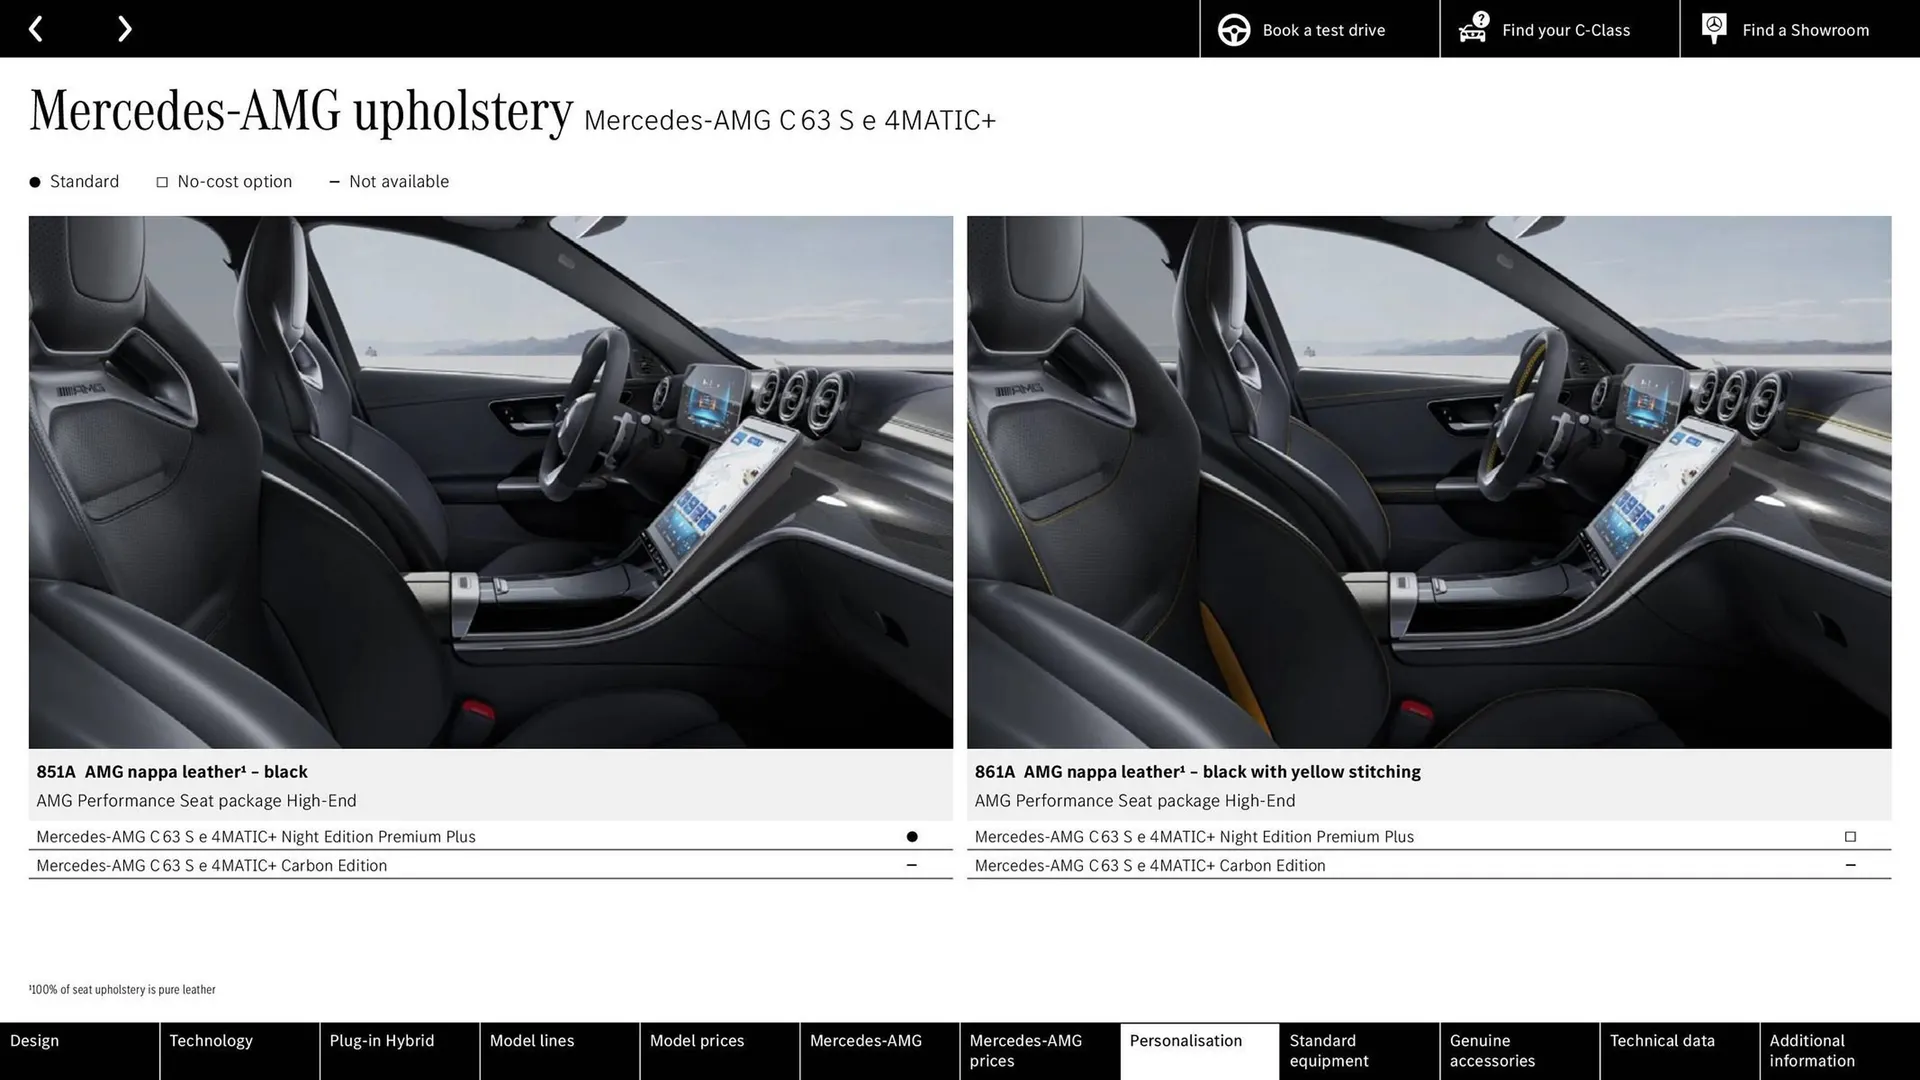
Task: Click the forward navigation arrow
Action: pos(124,28)
